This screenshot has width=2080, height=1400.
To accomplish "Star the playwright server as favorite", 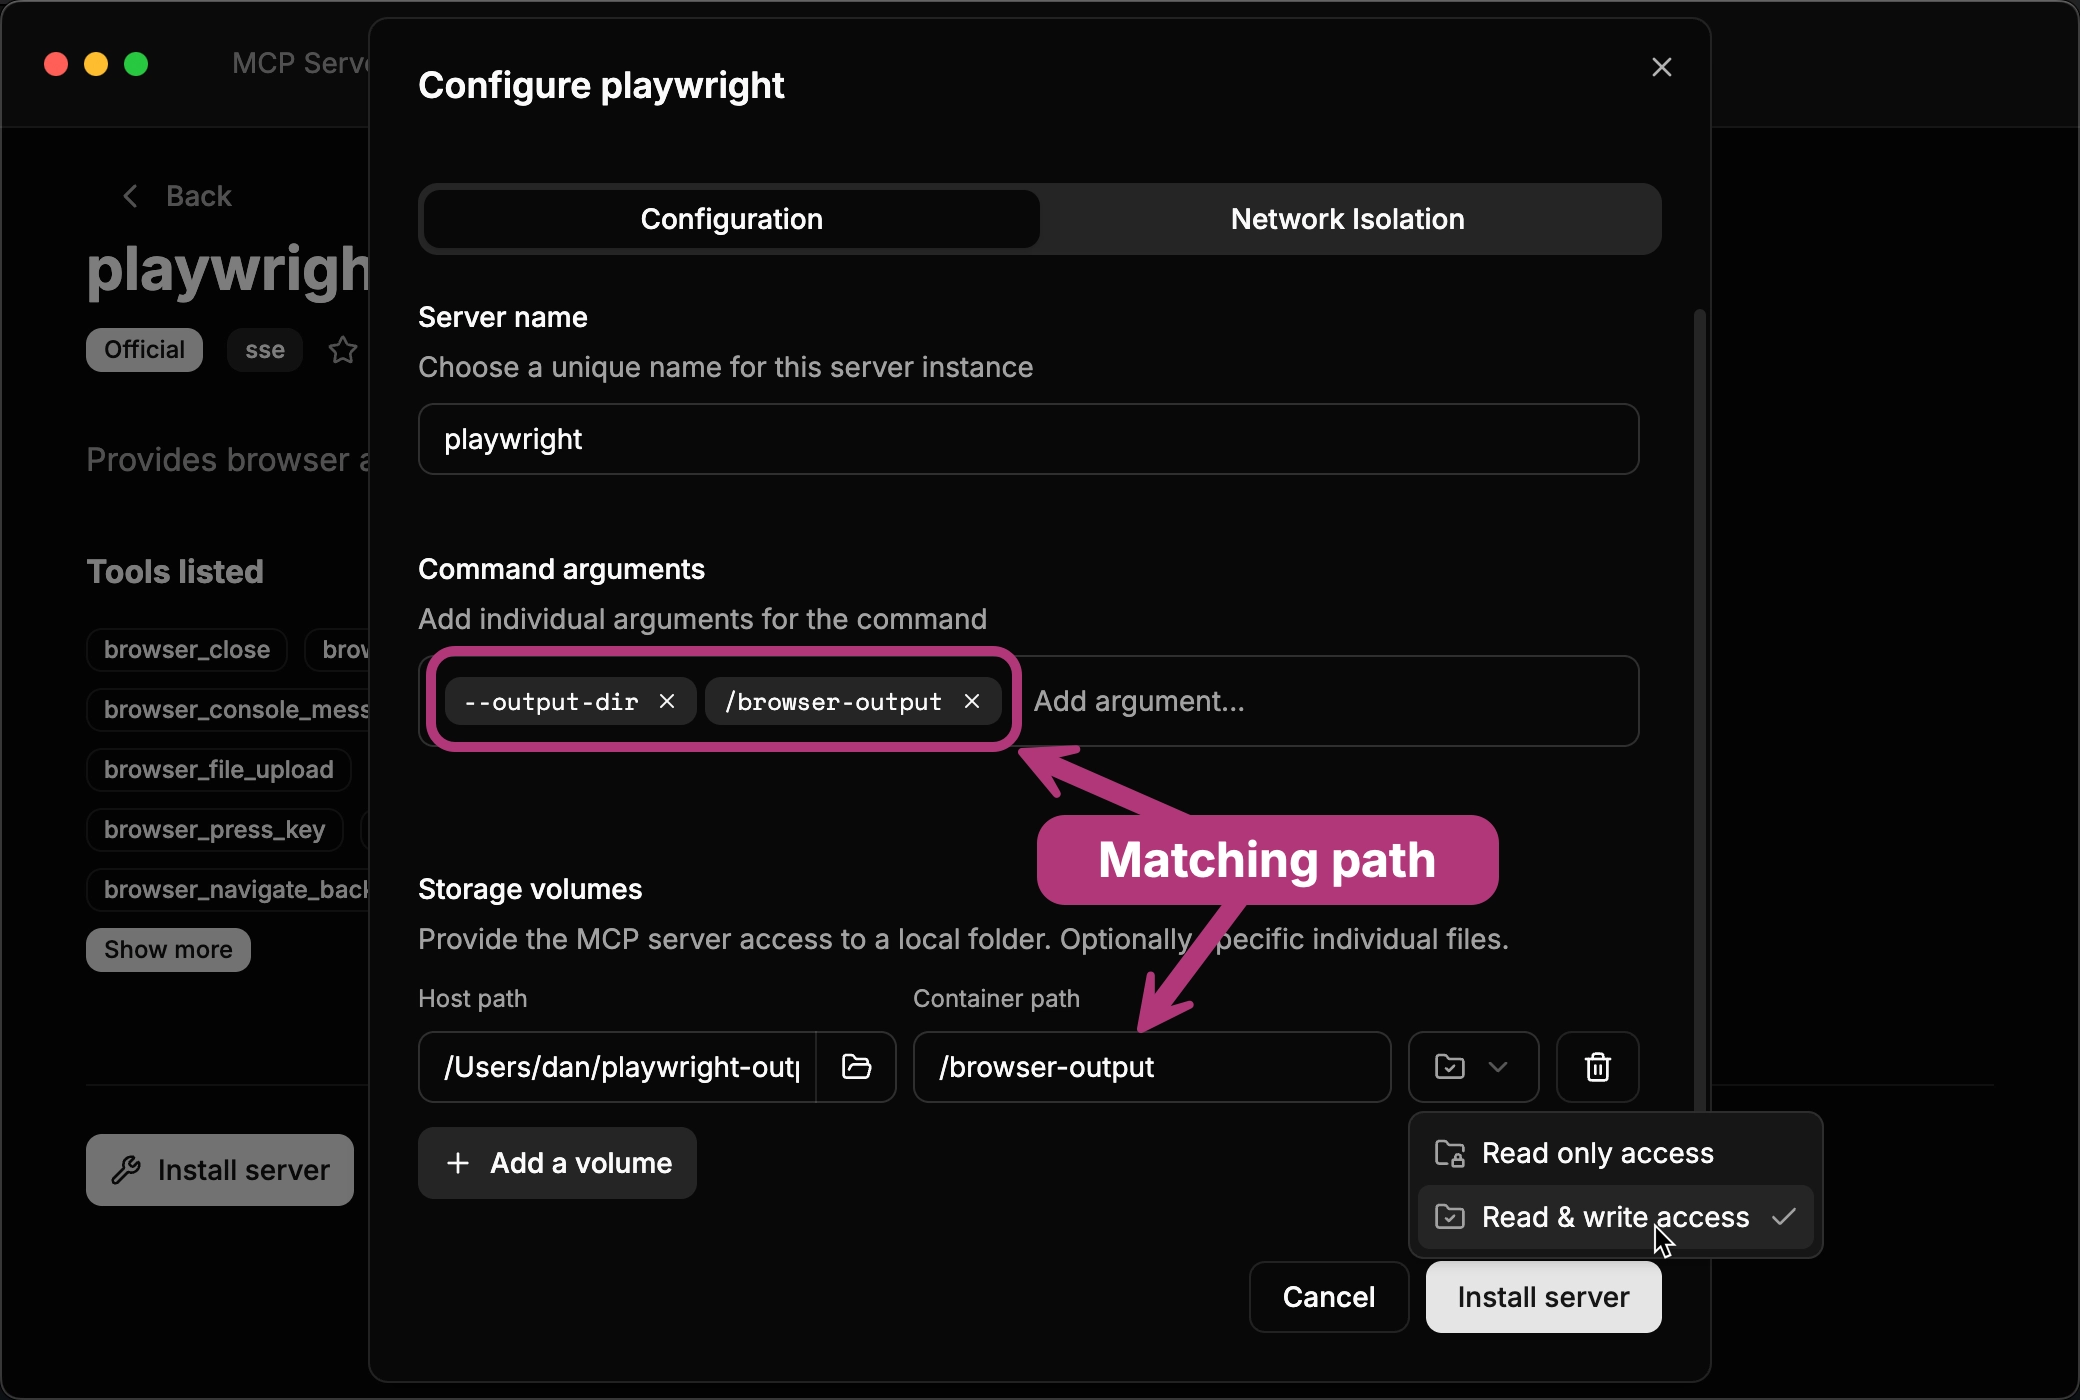I will (x=342, y=350).
